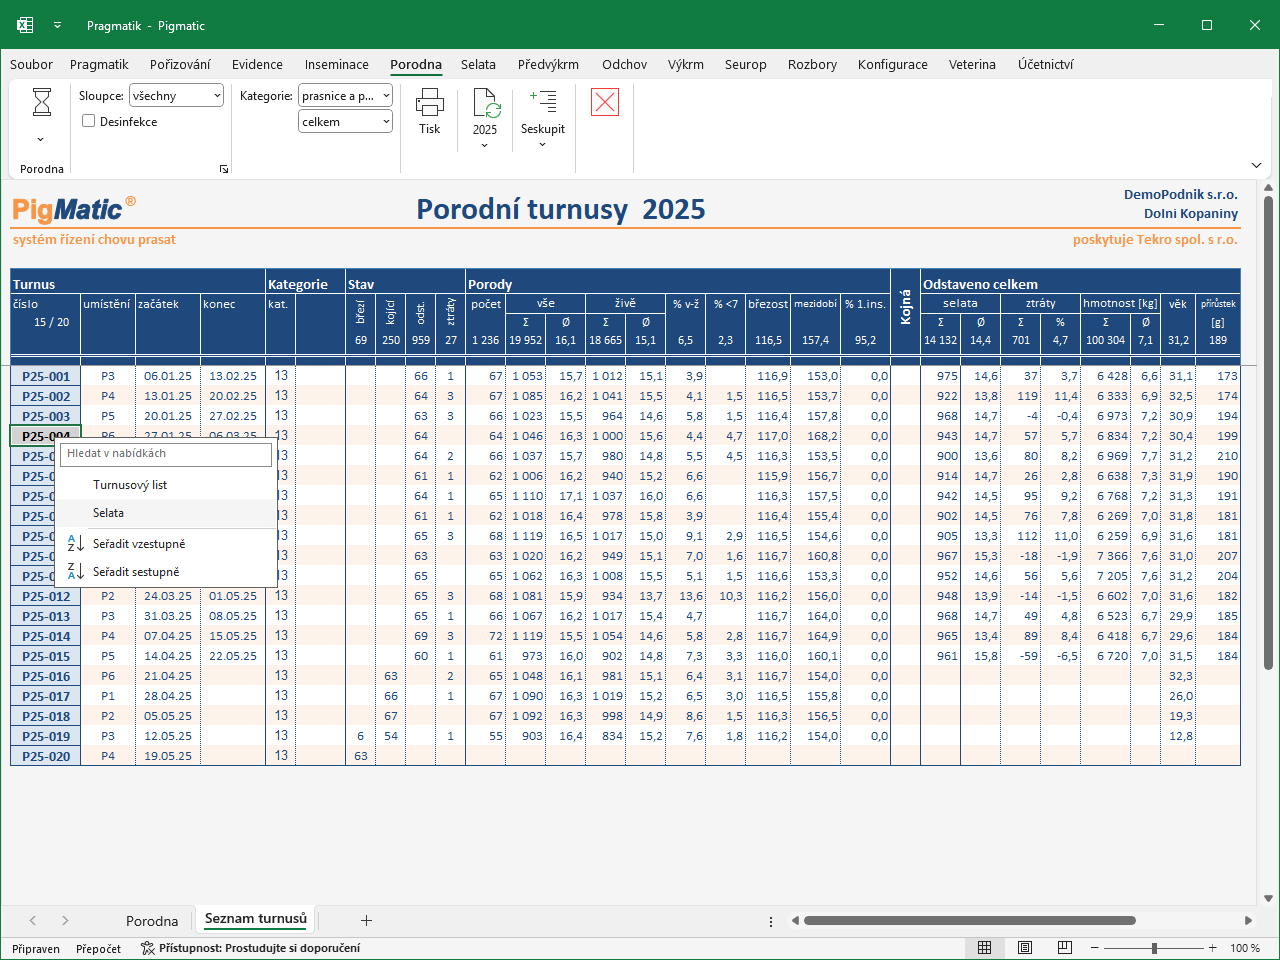The width and height of the screenshot is (1280, 960).
Task: Click turnus P25-012 row header
Action: pos(46,596)
